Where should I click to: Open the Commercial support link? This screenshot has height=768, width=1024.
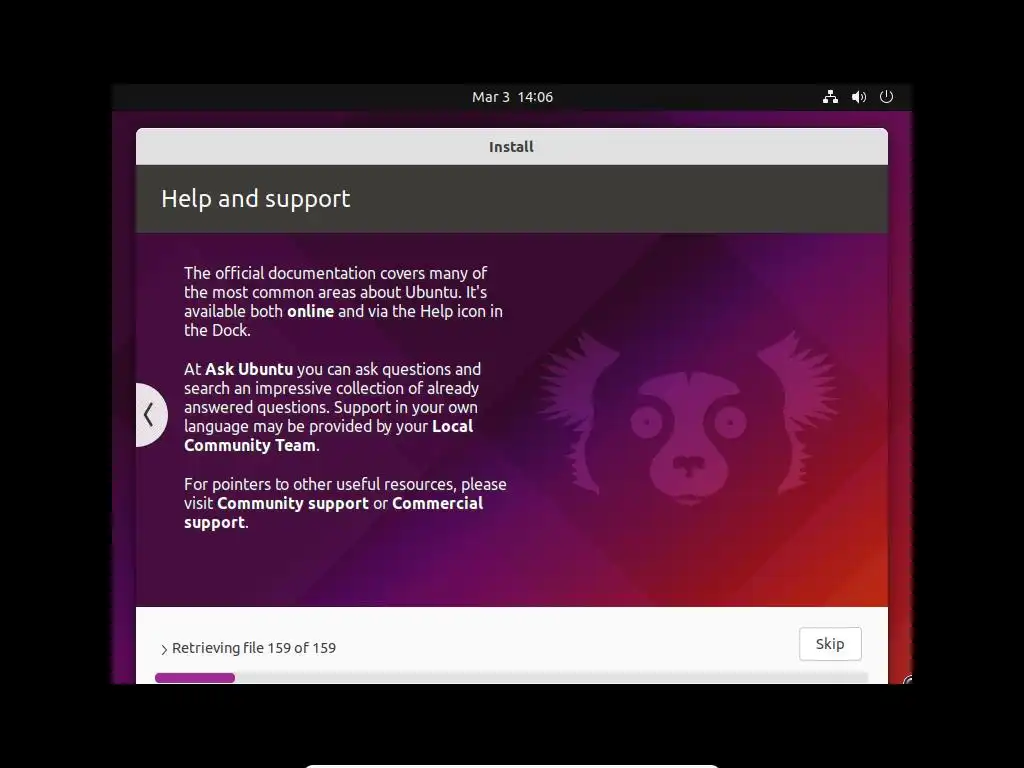coord(334,513)
